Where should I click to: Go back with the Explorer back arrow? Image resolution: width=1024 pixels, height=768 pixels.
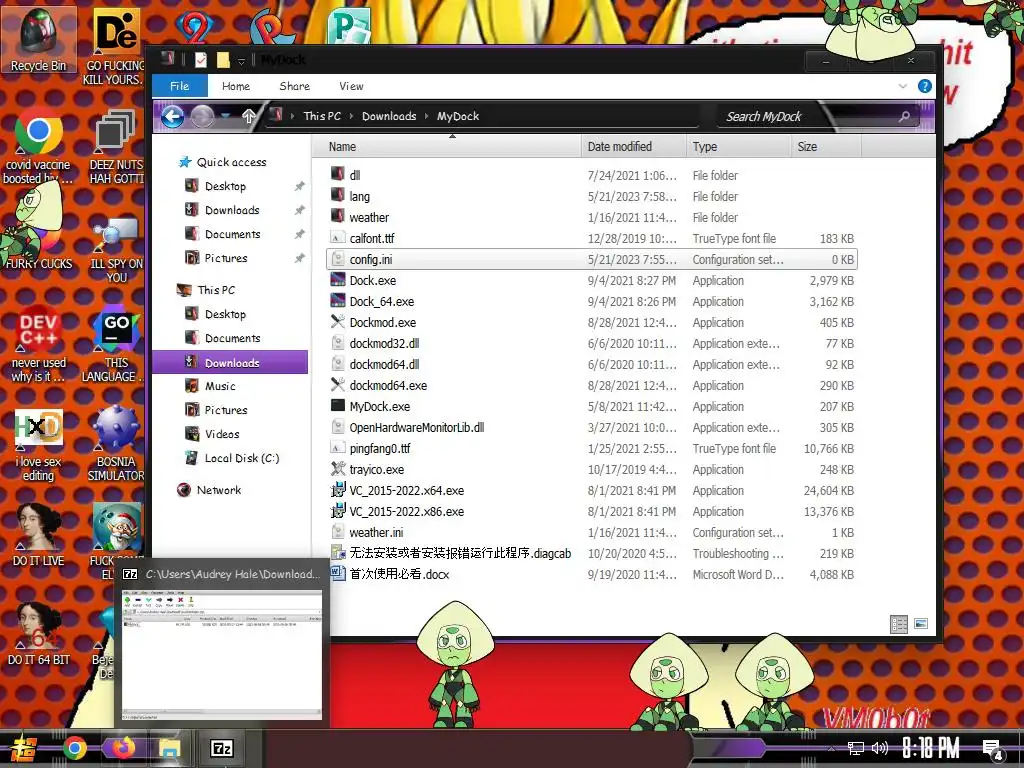[172, 116]
